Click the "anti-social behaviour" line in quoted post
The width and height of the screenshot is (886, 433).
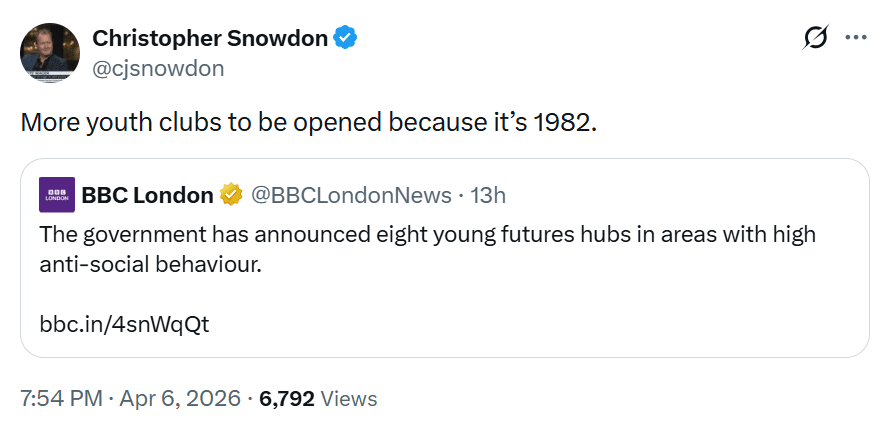point(150,267)
